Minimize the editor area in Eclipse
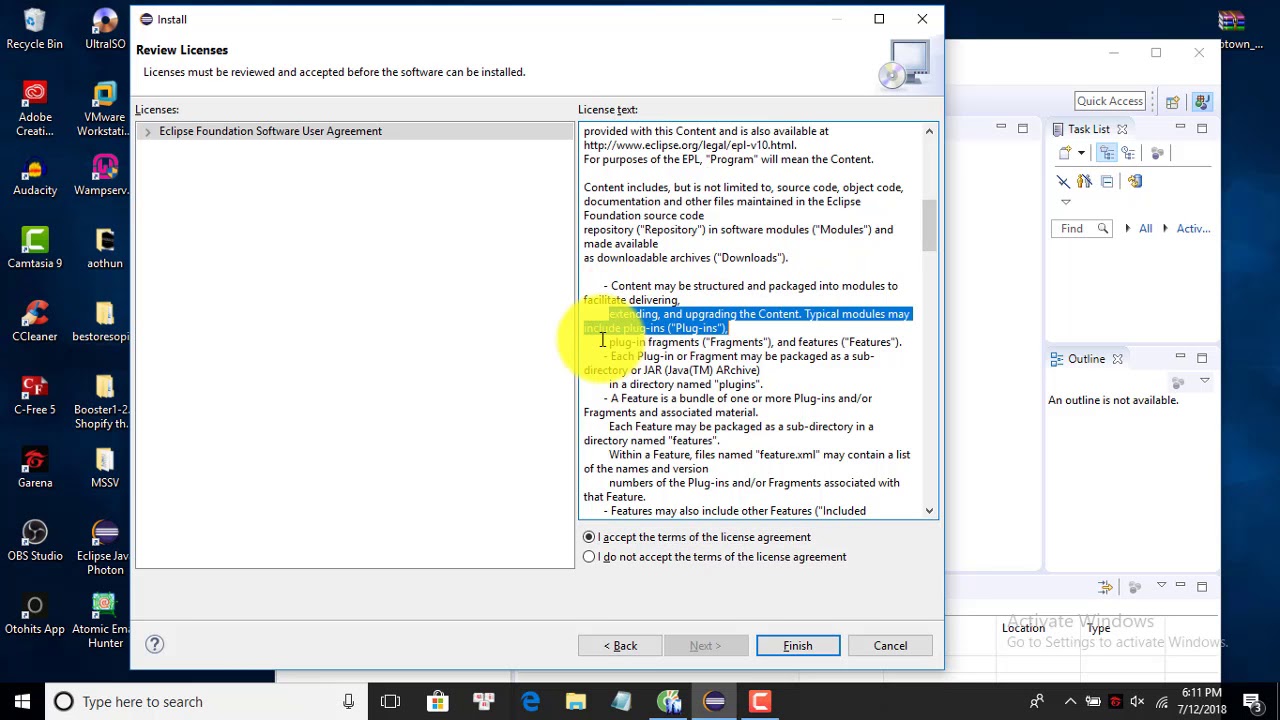 1001,127
